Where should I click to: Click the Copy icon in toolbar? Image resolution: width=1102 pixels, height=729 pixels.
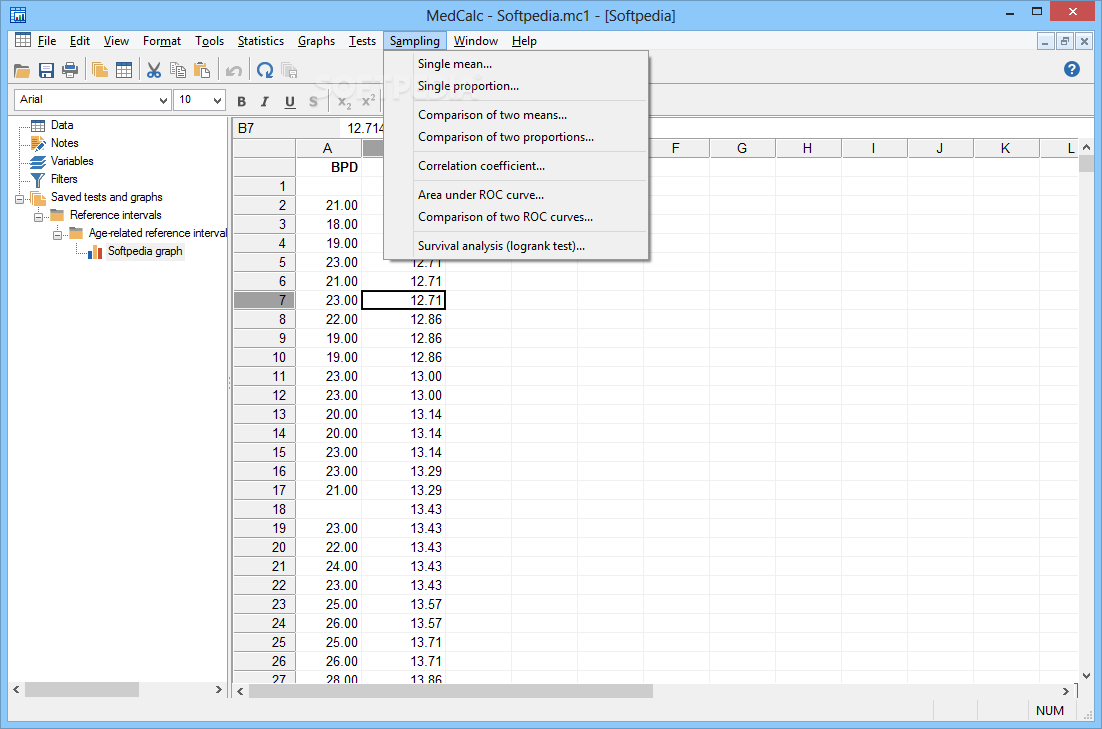tap(178, 70)
